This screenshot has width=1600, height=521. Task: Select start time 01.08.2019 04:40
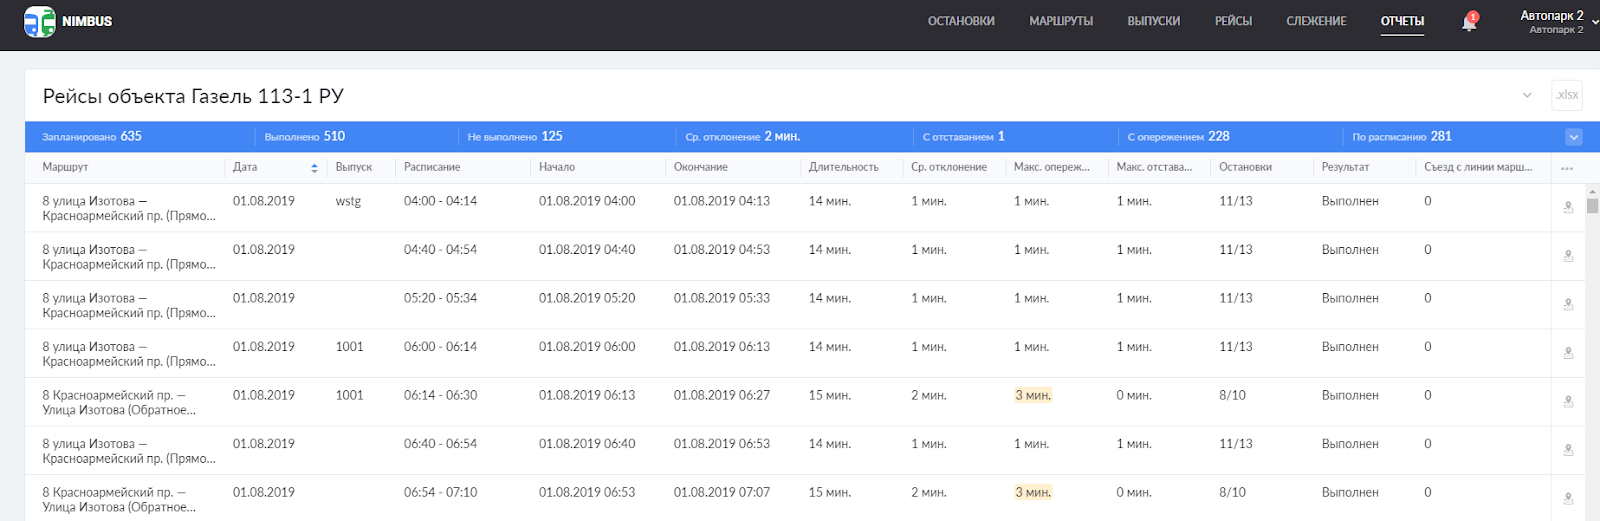587,250
